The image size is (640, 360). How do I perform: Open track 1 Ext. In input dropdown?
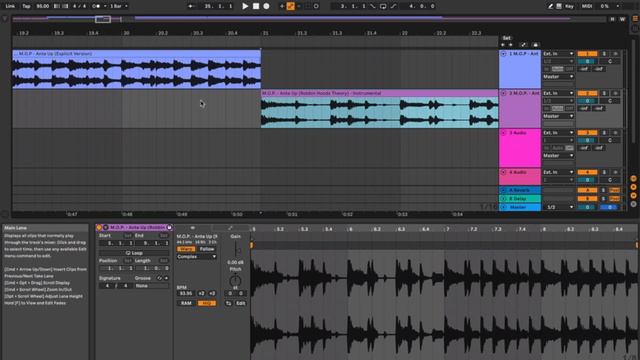point(558,53)
